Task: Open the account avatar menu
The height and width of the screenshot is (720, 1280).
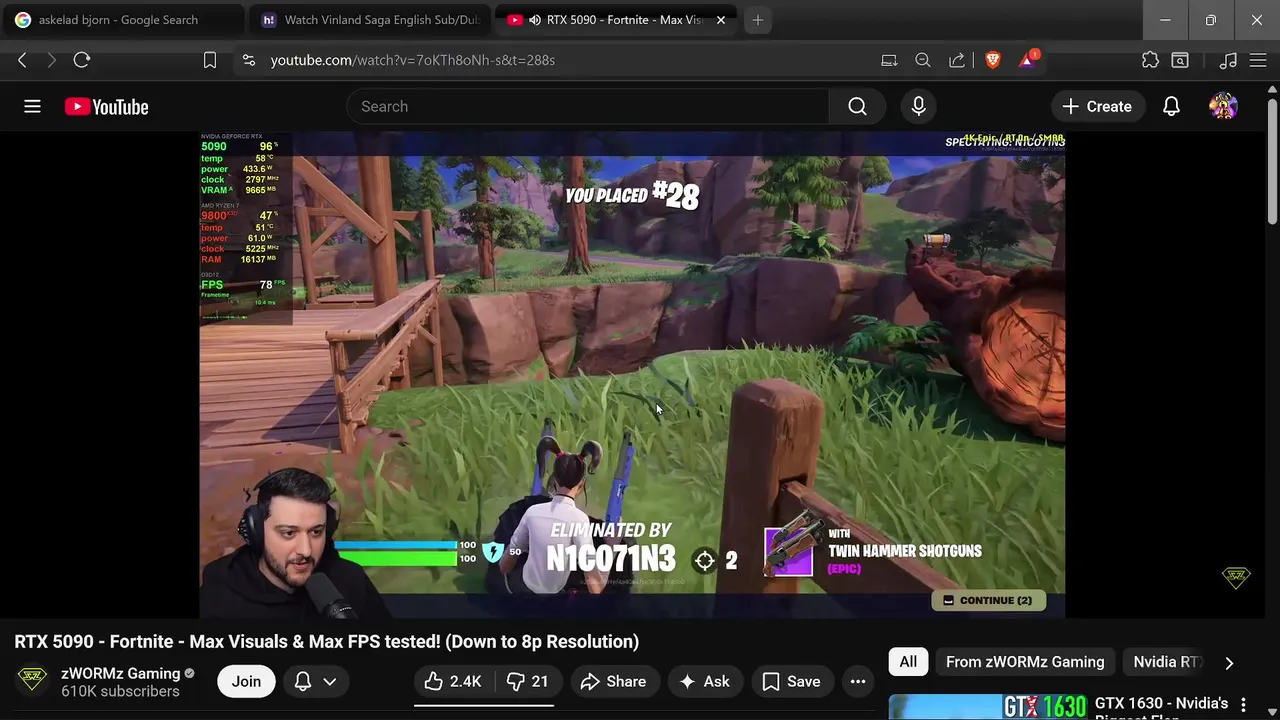Action: coord(1223,106)
